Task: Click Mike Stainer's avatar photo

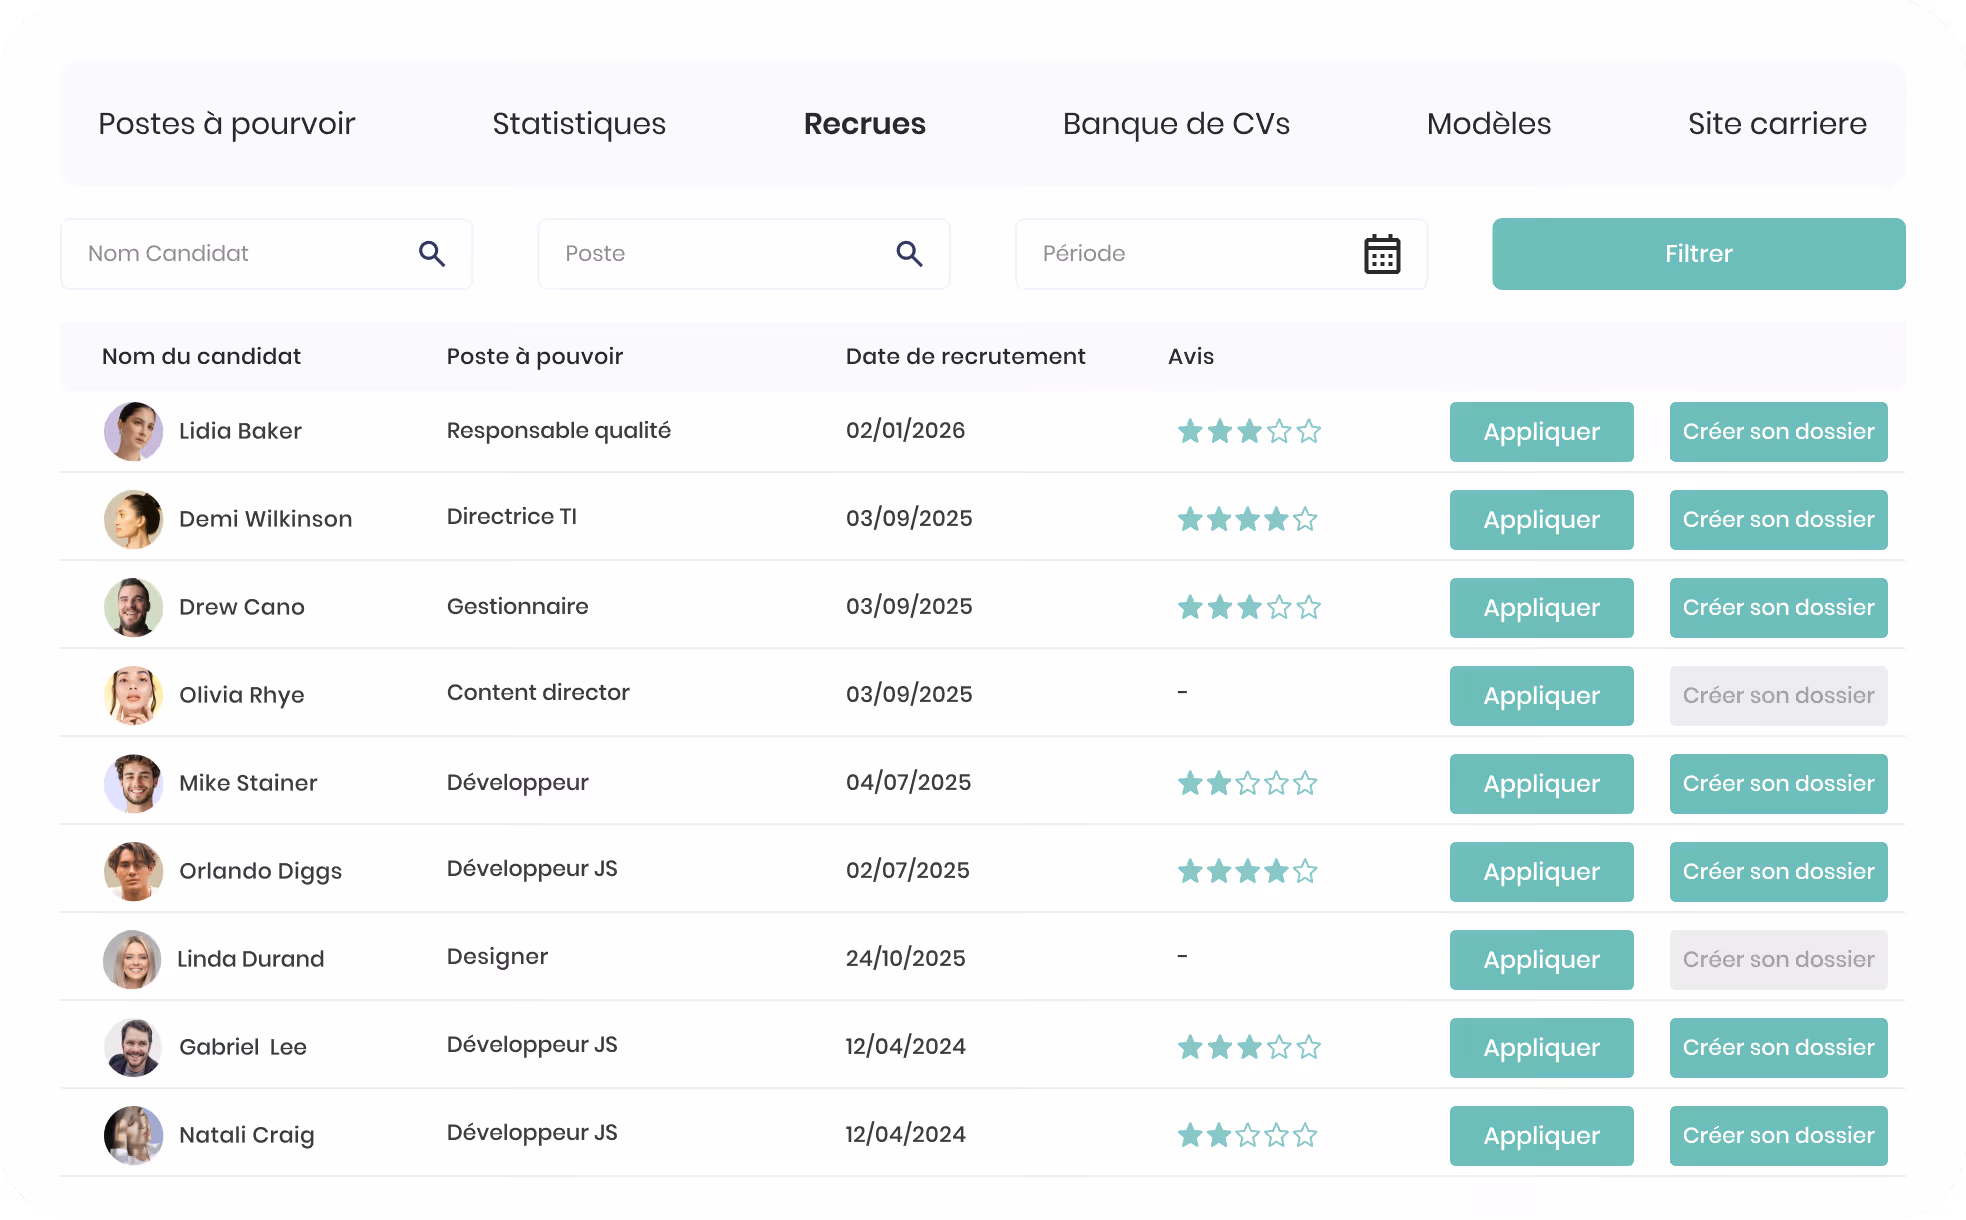Action: [x=133, y=783]
